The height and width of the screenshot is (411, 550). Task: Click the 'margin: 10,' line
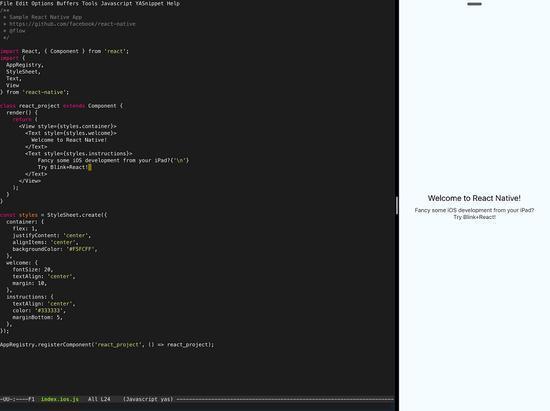[29, 283]
